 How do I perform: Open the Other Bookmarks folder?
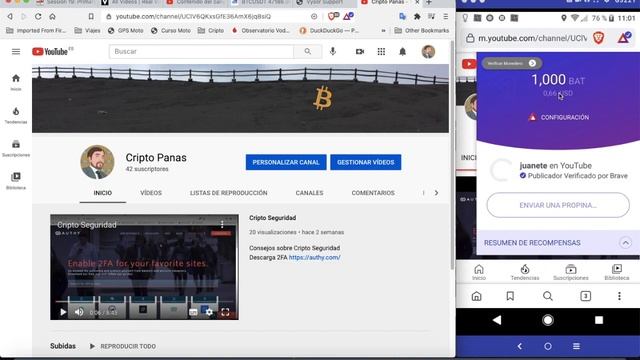pyautogui.click(x=422, y=31)
